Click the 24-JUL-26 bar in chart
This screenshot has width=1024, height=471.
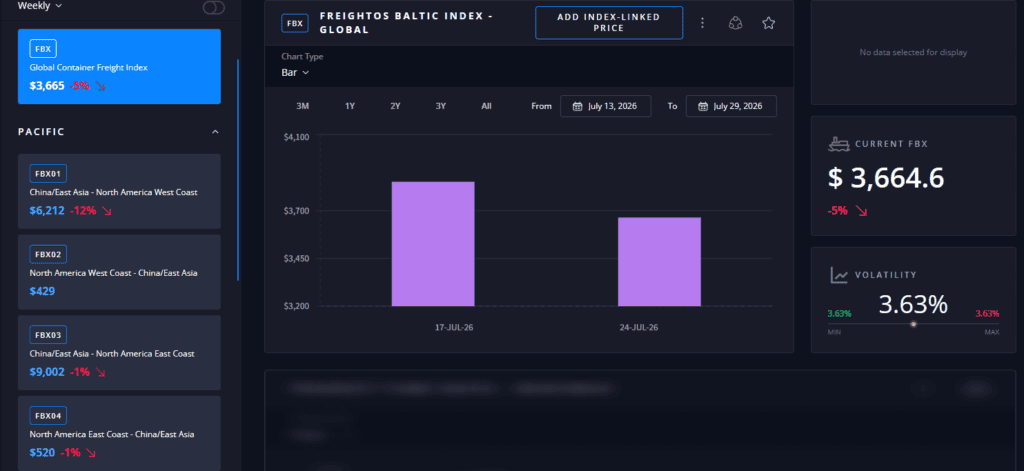pyautogui.click(x=660, y=261)
